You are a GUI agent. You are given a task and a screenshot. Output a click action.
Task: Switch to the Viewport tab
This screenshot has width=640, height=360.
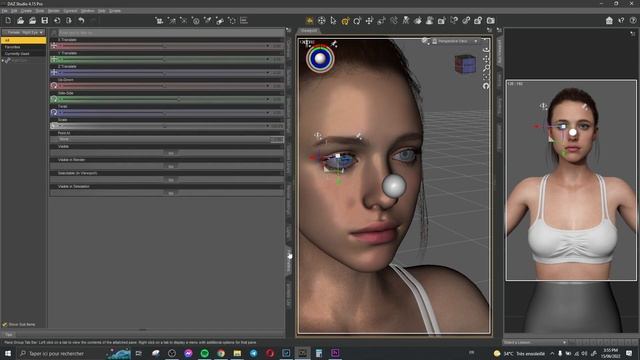[309, 31]
